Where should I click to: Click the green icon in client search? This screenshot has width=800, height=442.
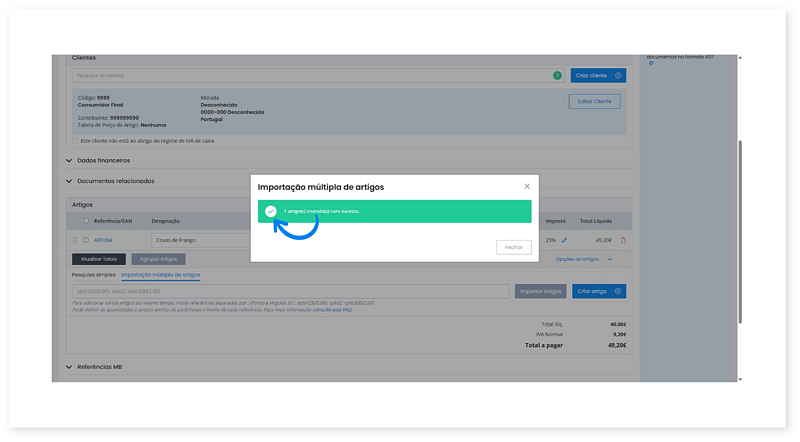point(557,75)
